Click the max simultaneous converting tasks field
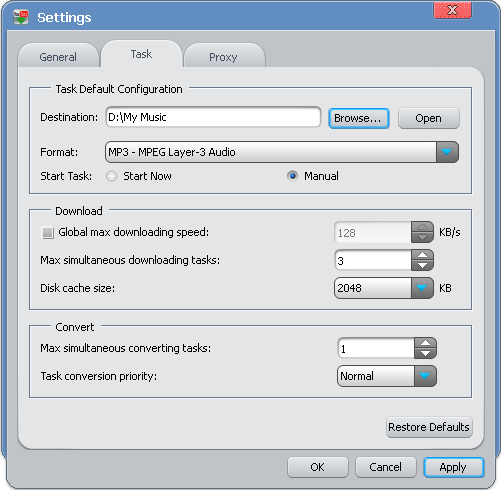The width and height of the screenshot is (501, 490). click(x=376, y=348)
